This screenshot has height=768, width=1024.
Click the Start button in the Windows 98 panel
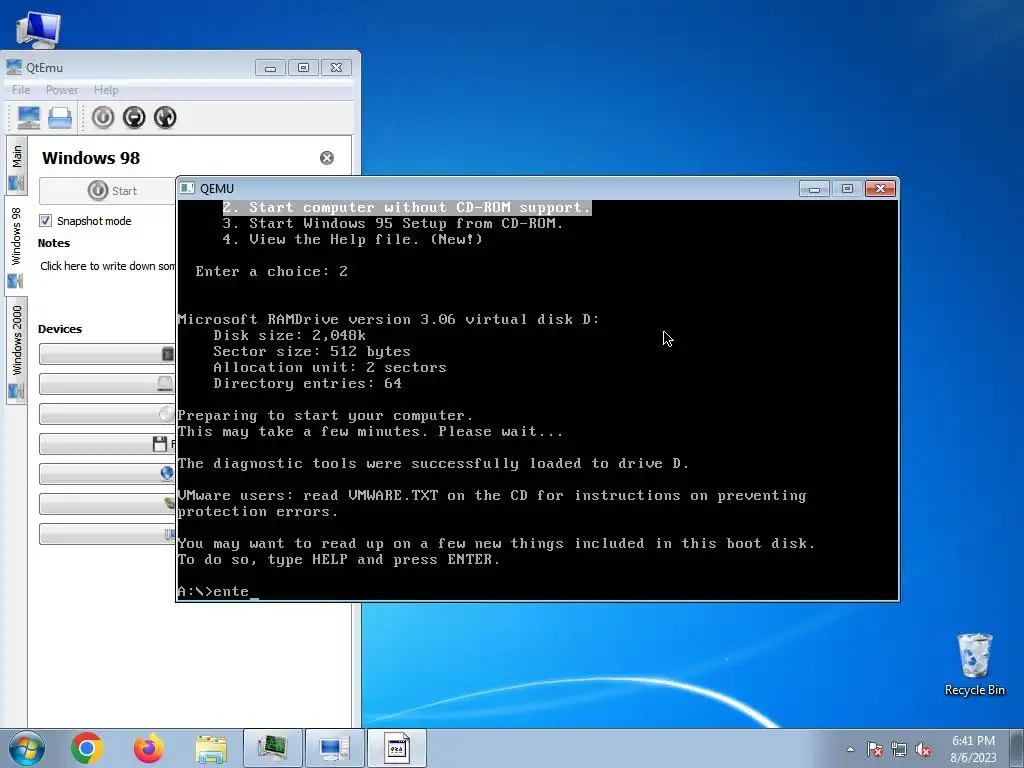[108, 191]
